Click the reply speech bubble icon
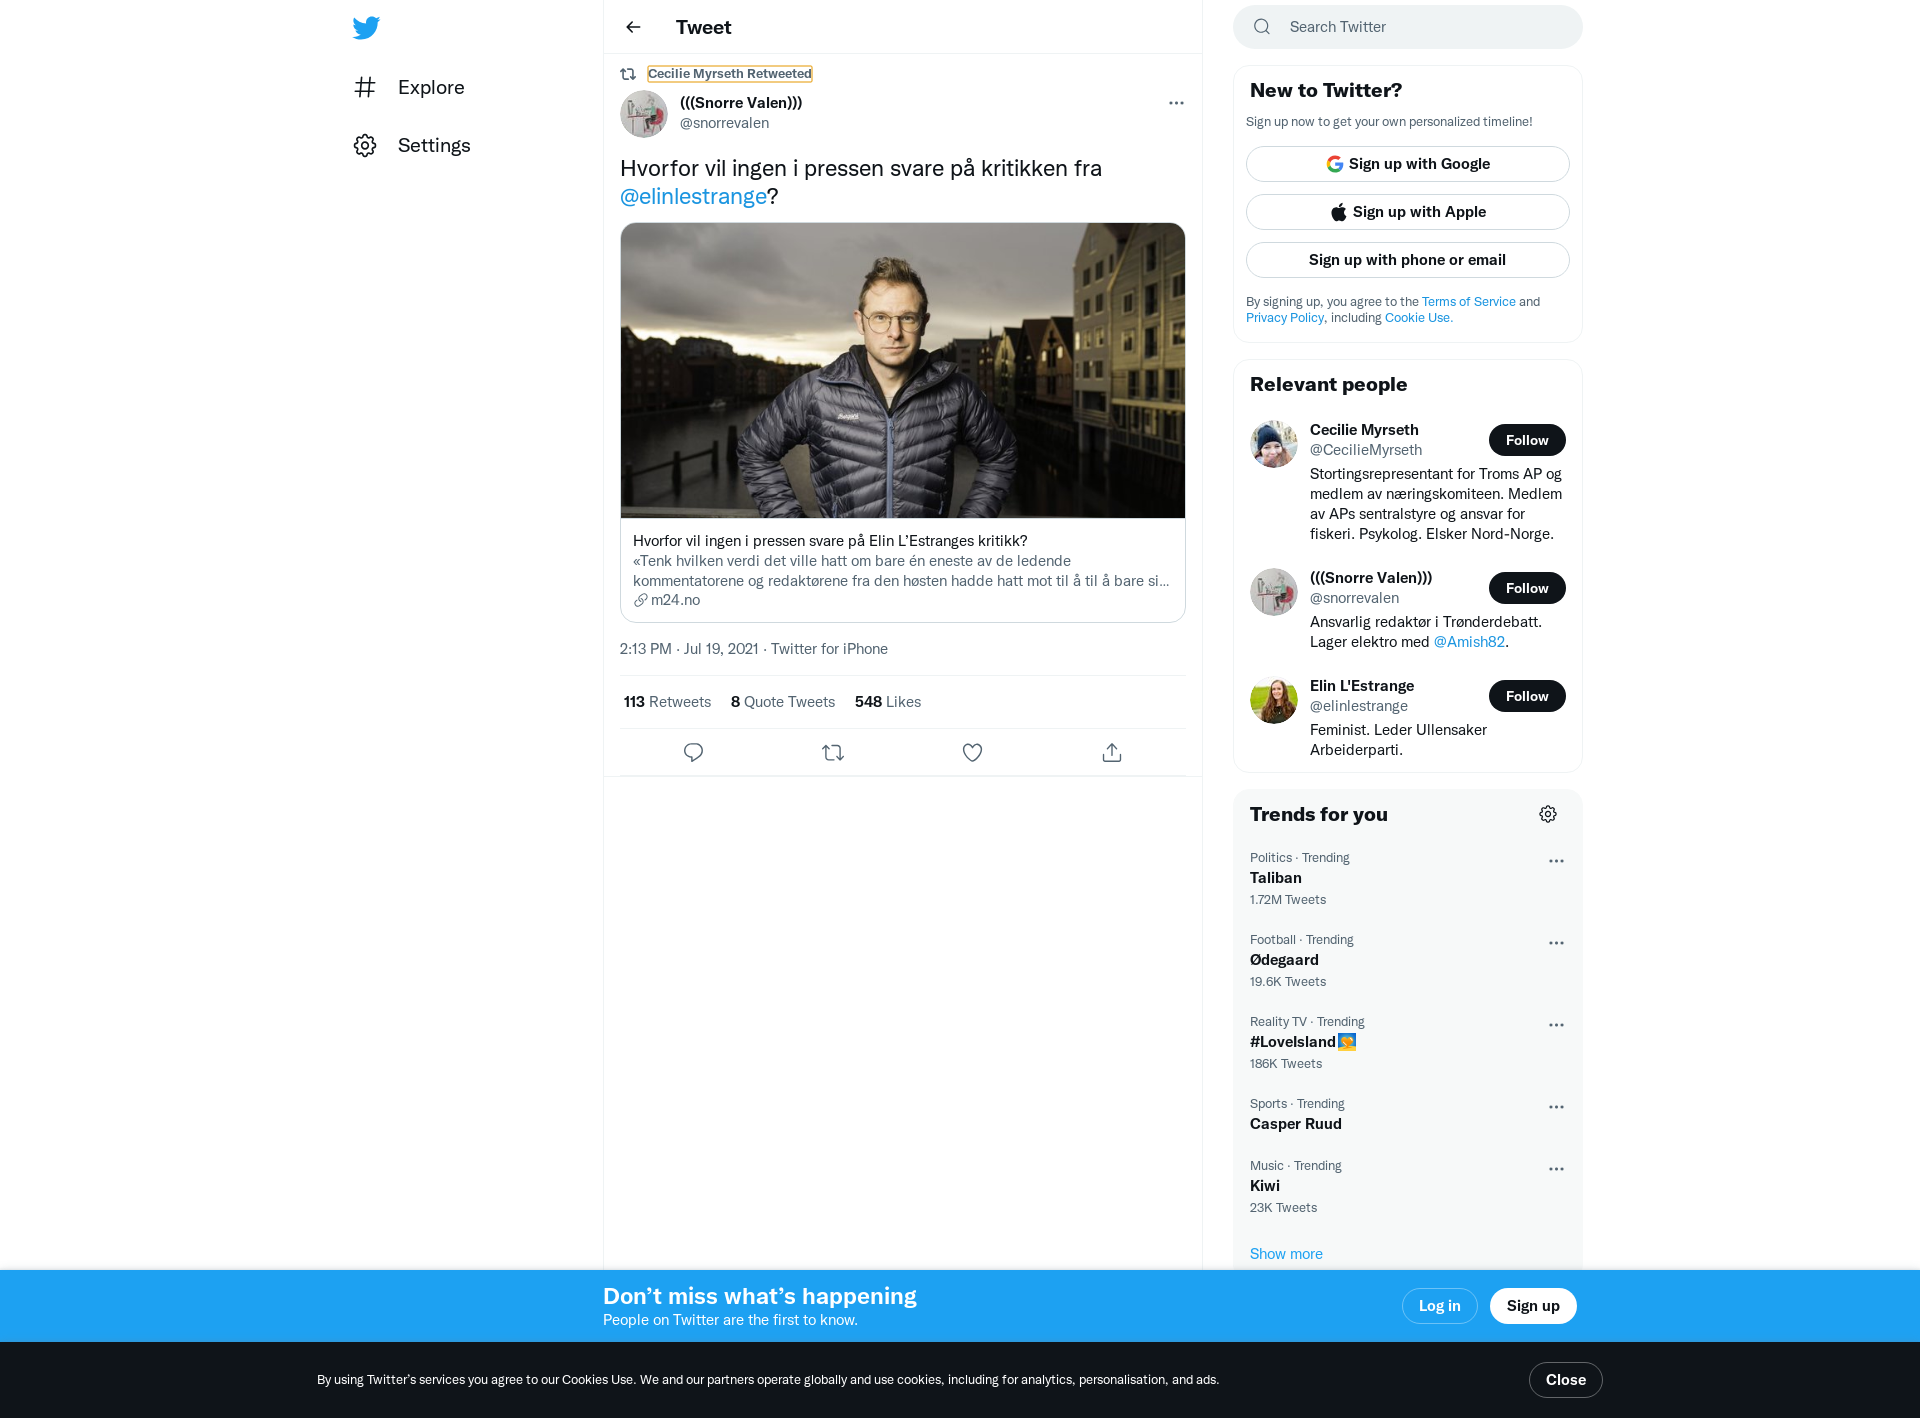 click(x=693, y=753)
